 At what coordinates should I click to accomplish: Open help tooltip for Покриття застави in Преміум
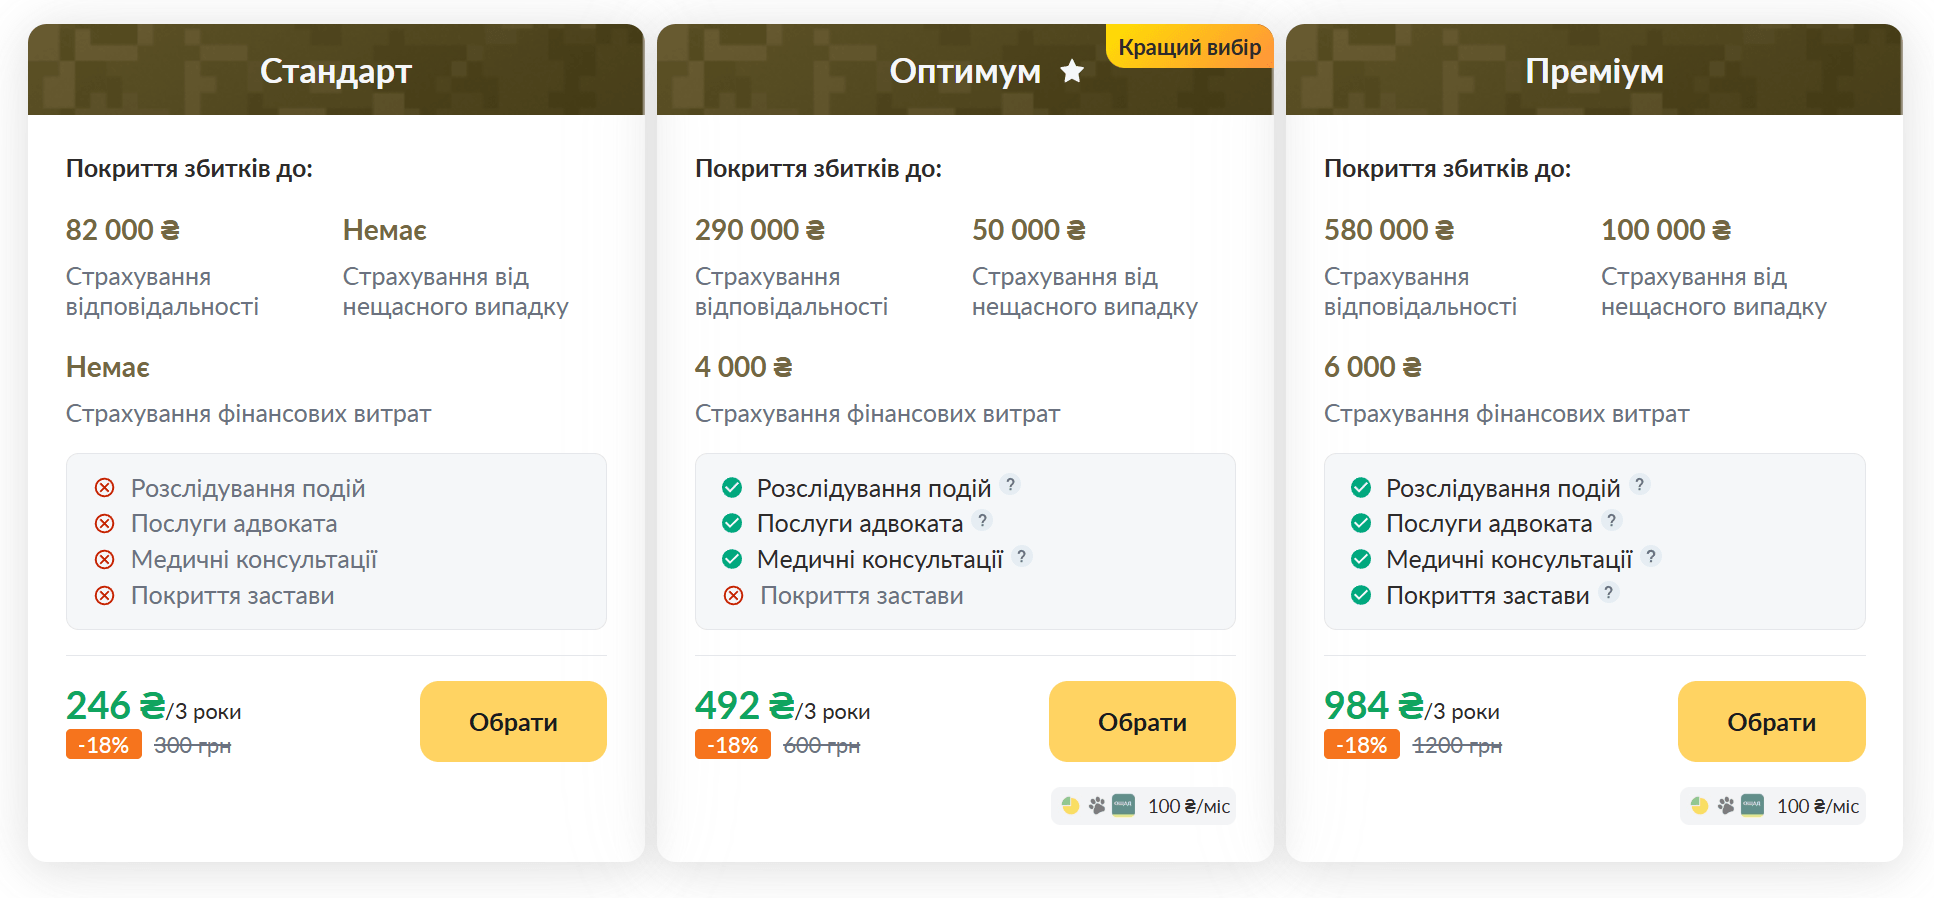point(1609,592)
